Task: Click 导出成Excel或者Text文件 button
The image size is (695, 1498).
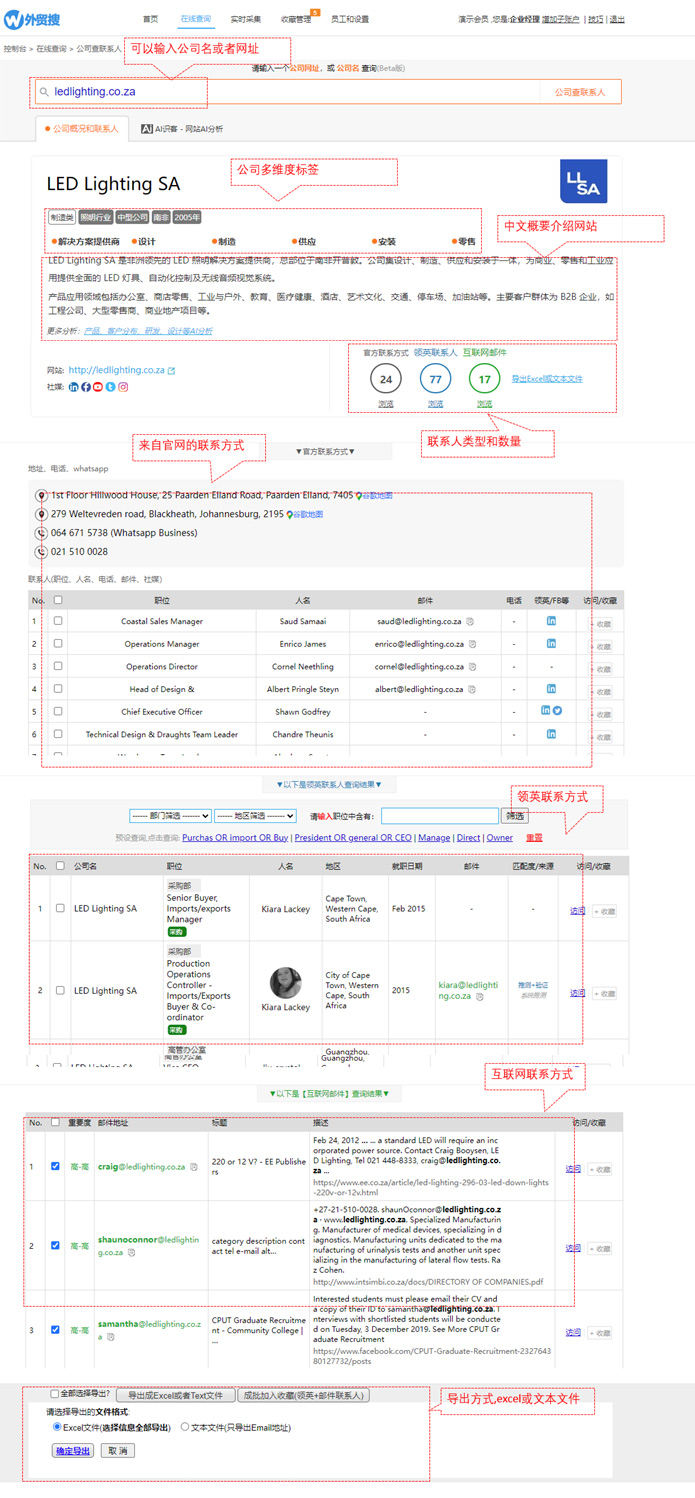Action: point(176,1395)
